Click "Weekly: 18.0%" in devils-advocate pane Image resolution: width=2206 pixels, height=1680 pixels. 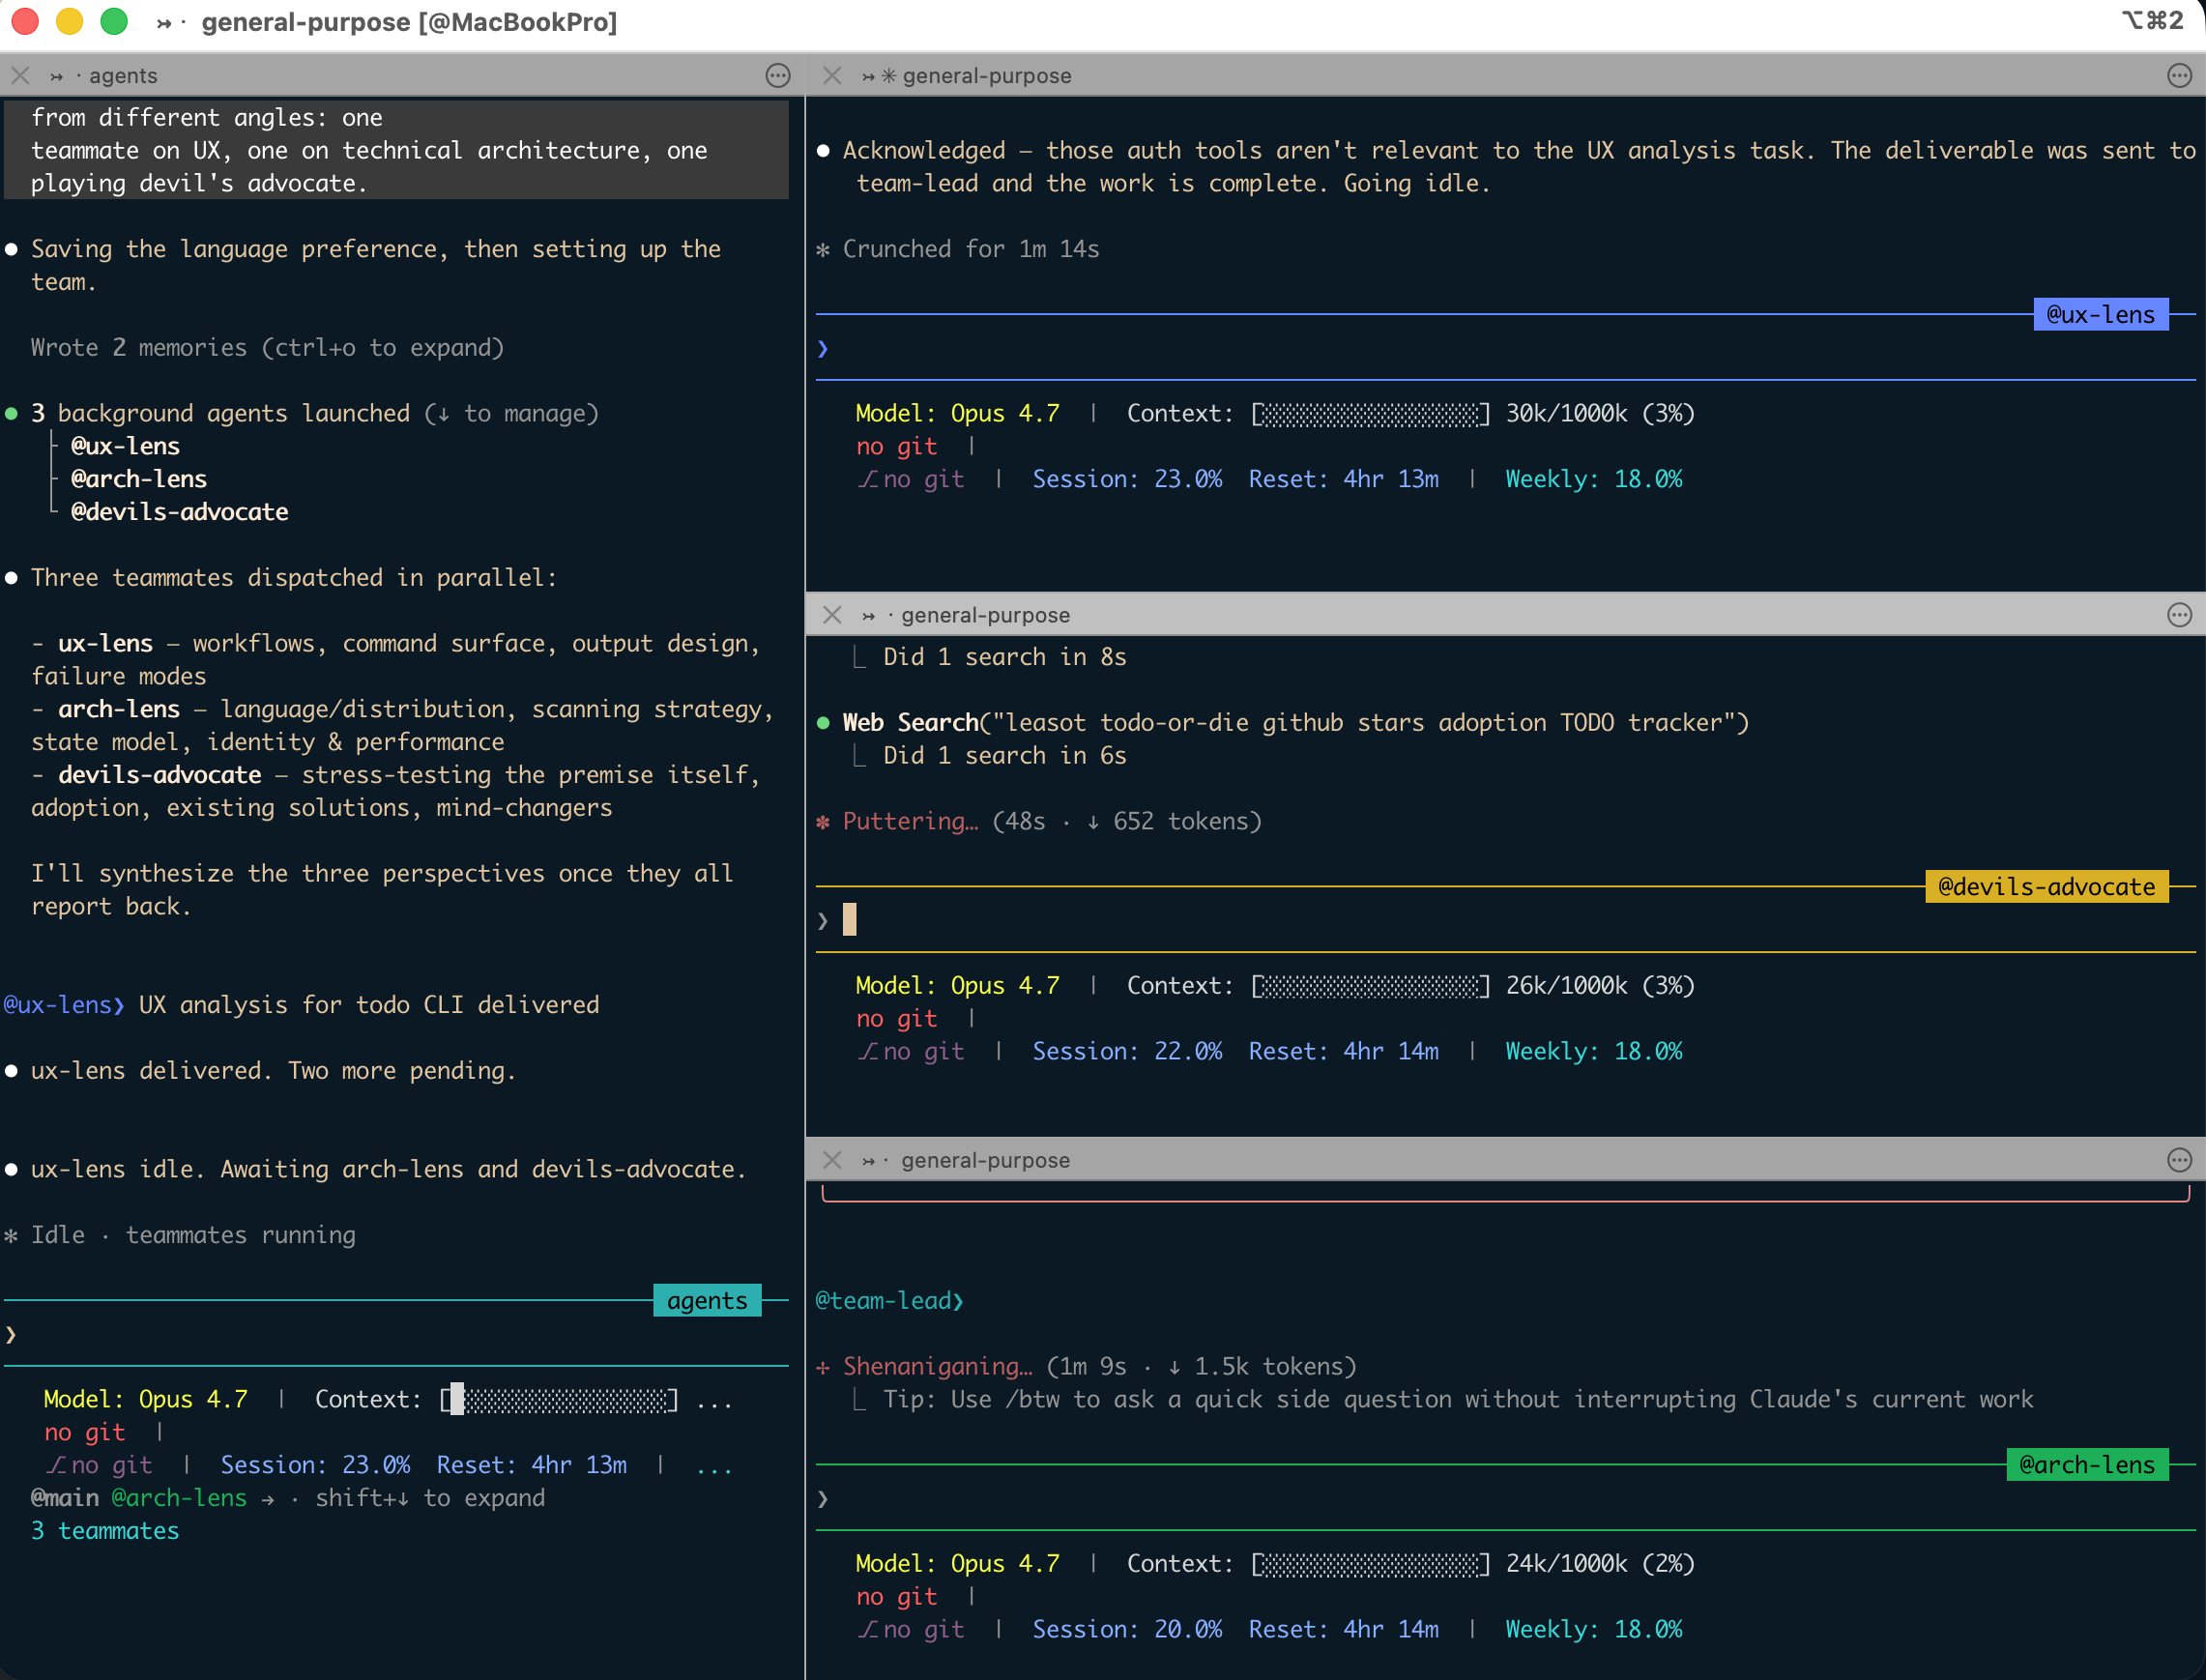coord(1594,1051)
